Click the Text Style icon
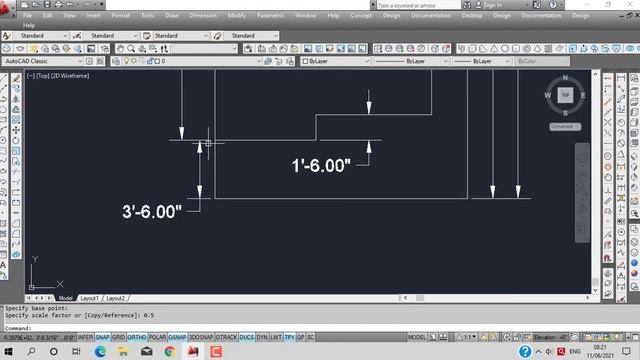 (x=7, y=36)
